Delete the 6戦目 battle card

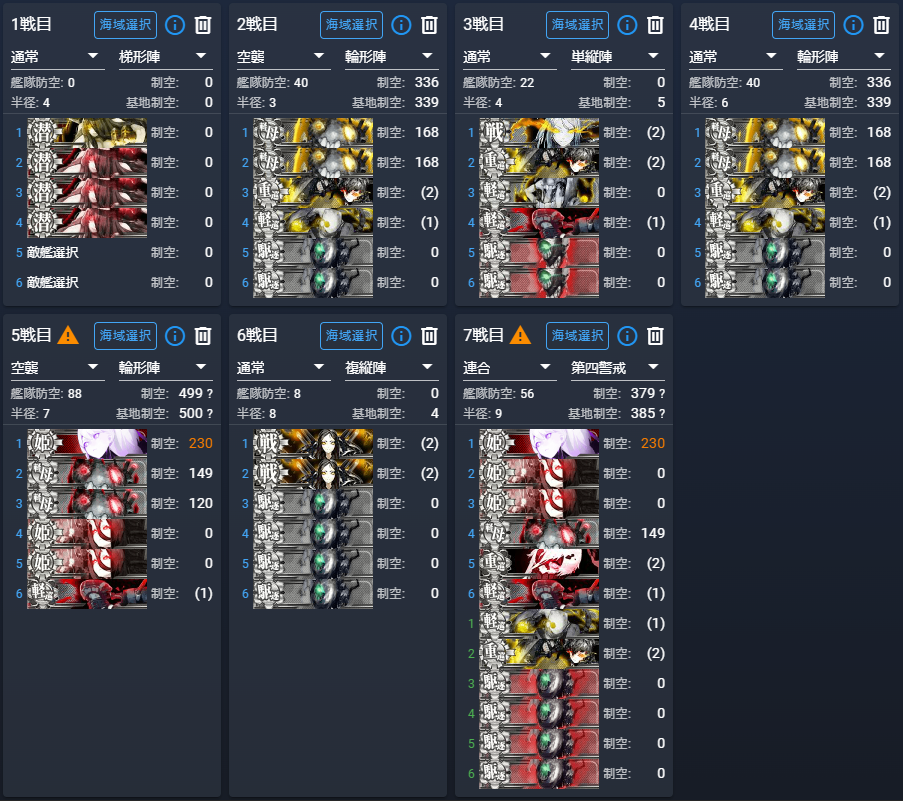click(429, 336)
